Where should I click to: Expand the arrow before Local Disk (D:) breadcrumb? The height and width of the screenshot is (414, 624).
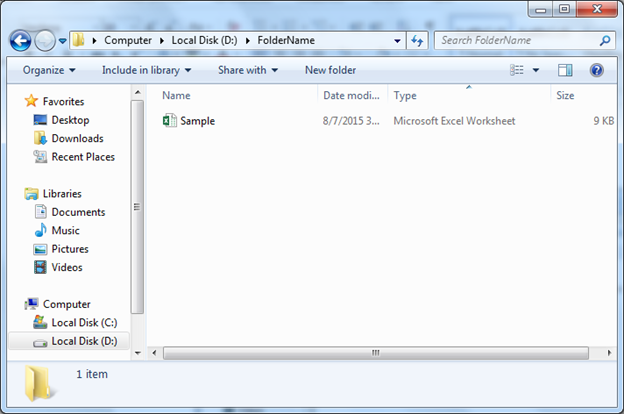pyautogui.click(x=162, y=41)
